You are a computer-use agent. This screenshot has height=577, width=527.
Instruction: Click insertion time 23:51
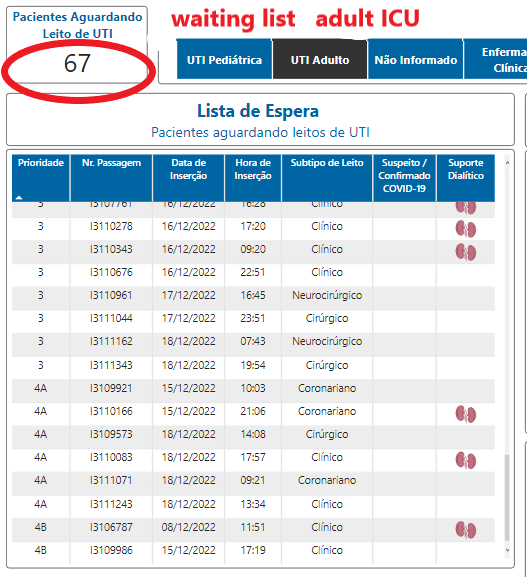(253, 318)
